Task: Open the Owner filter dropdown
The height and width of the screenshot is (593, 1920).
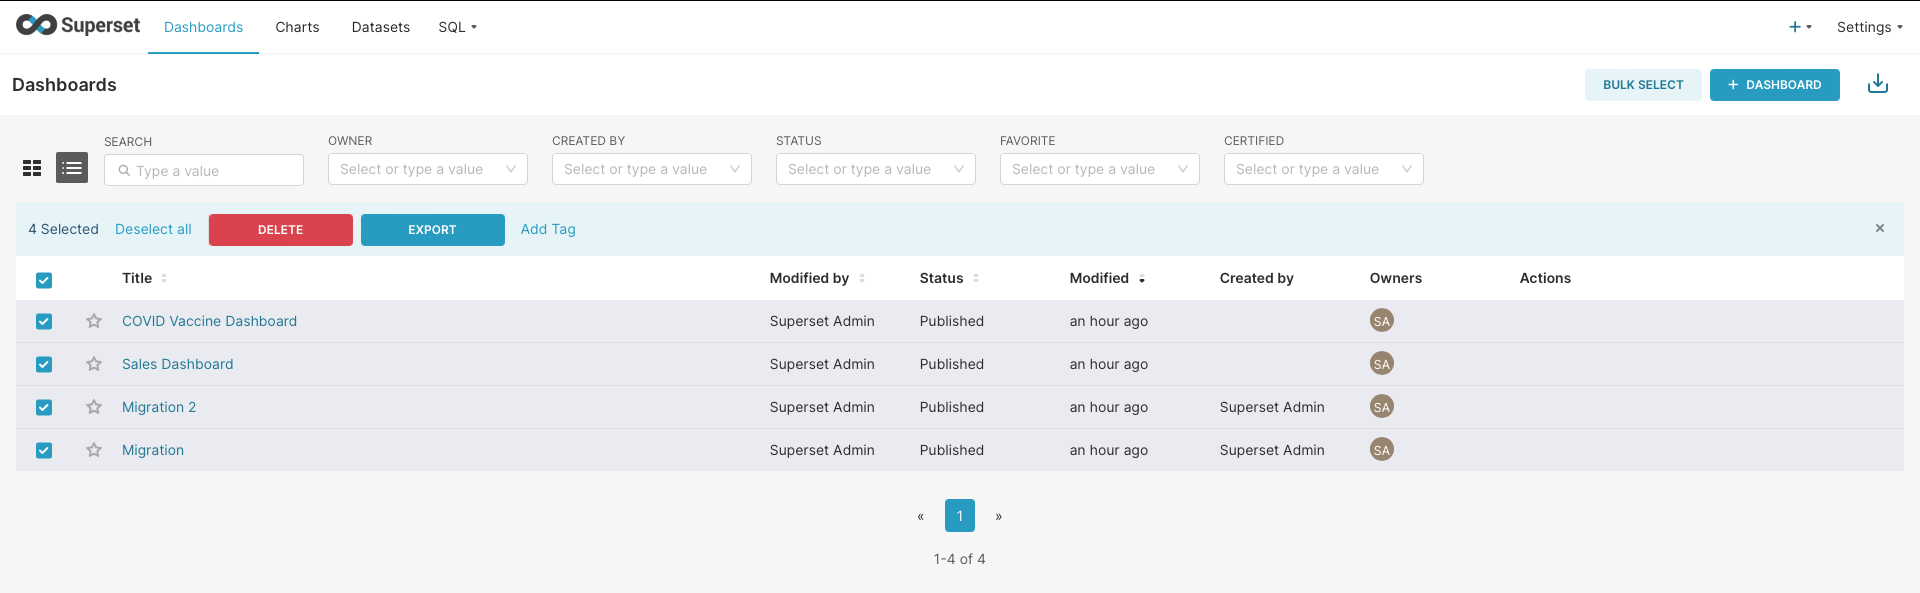Action: point(427,169)
